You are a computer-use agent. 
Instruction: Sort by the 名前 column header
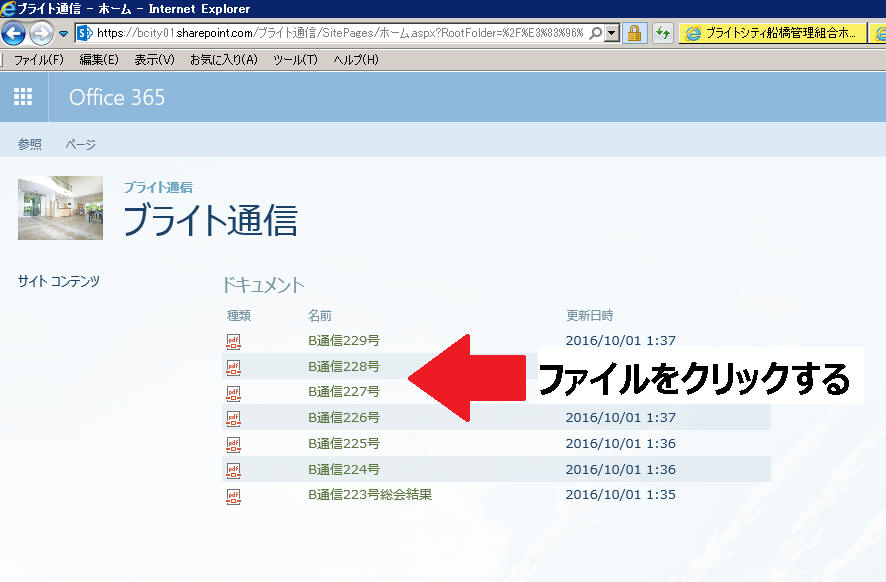[x=320, y=315]
